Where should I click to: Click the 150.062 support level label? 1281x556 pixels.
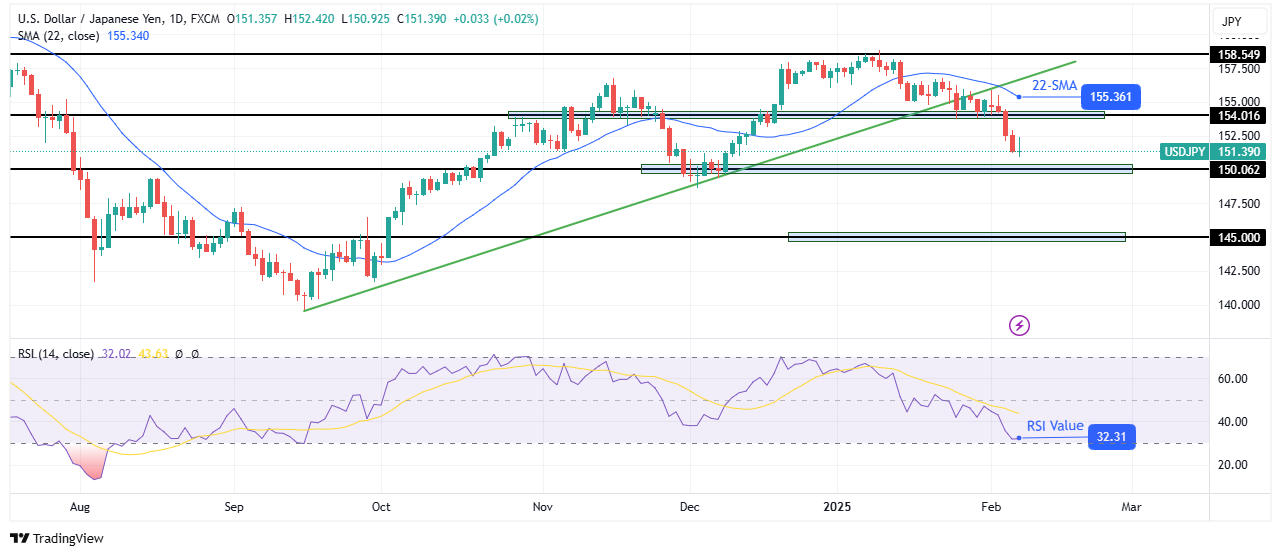(x=1238, y=170)
